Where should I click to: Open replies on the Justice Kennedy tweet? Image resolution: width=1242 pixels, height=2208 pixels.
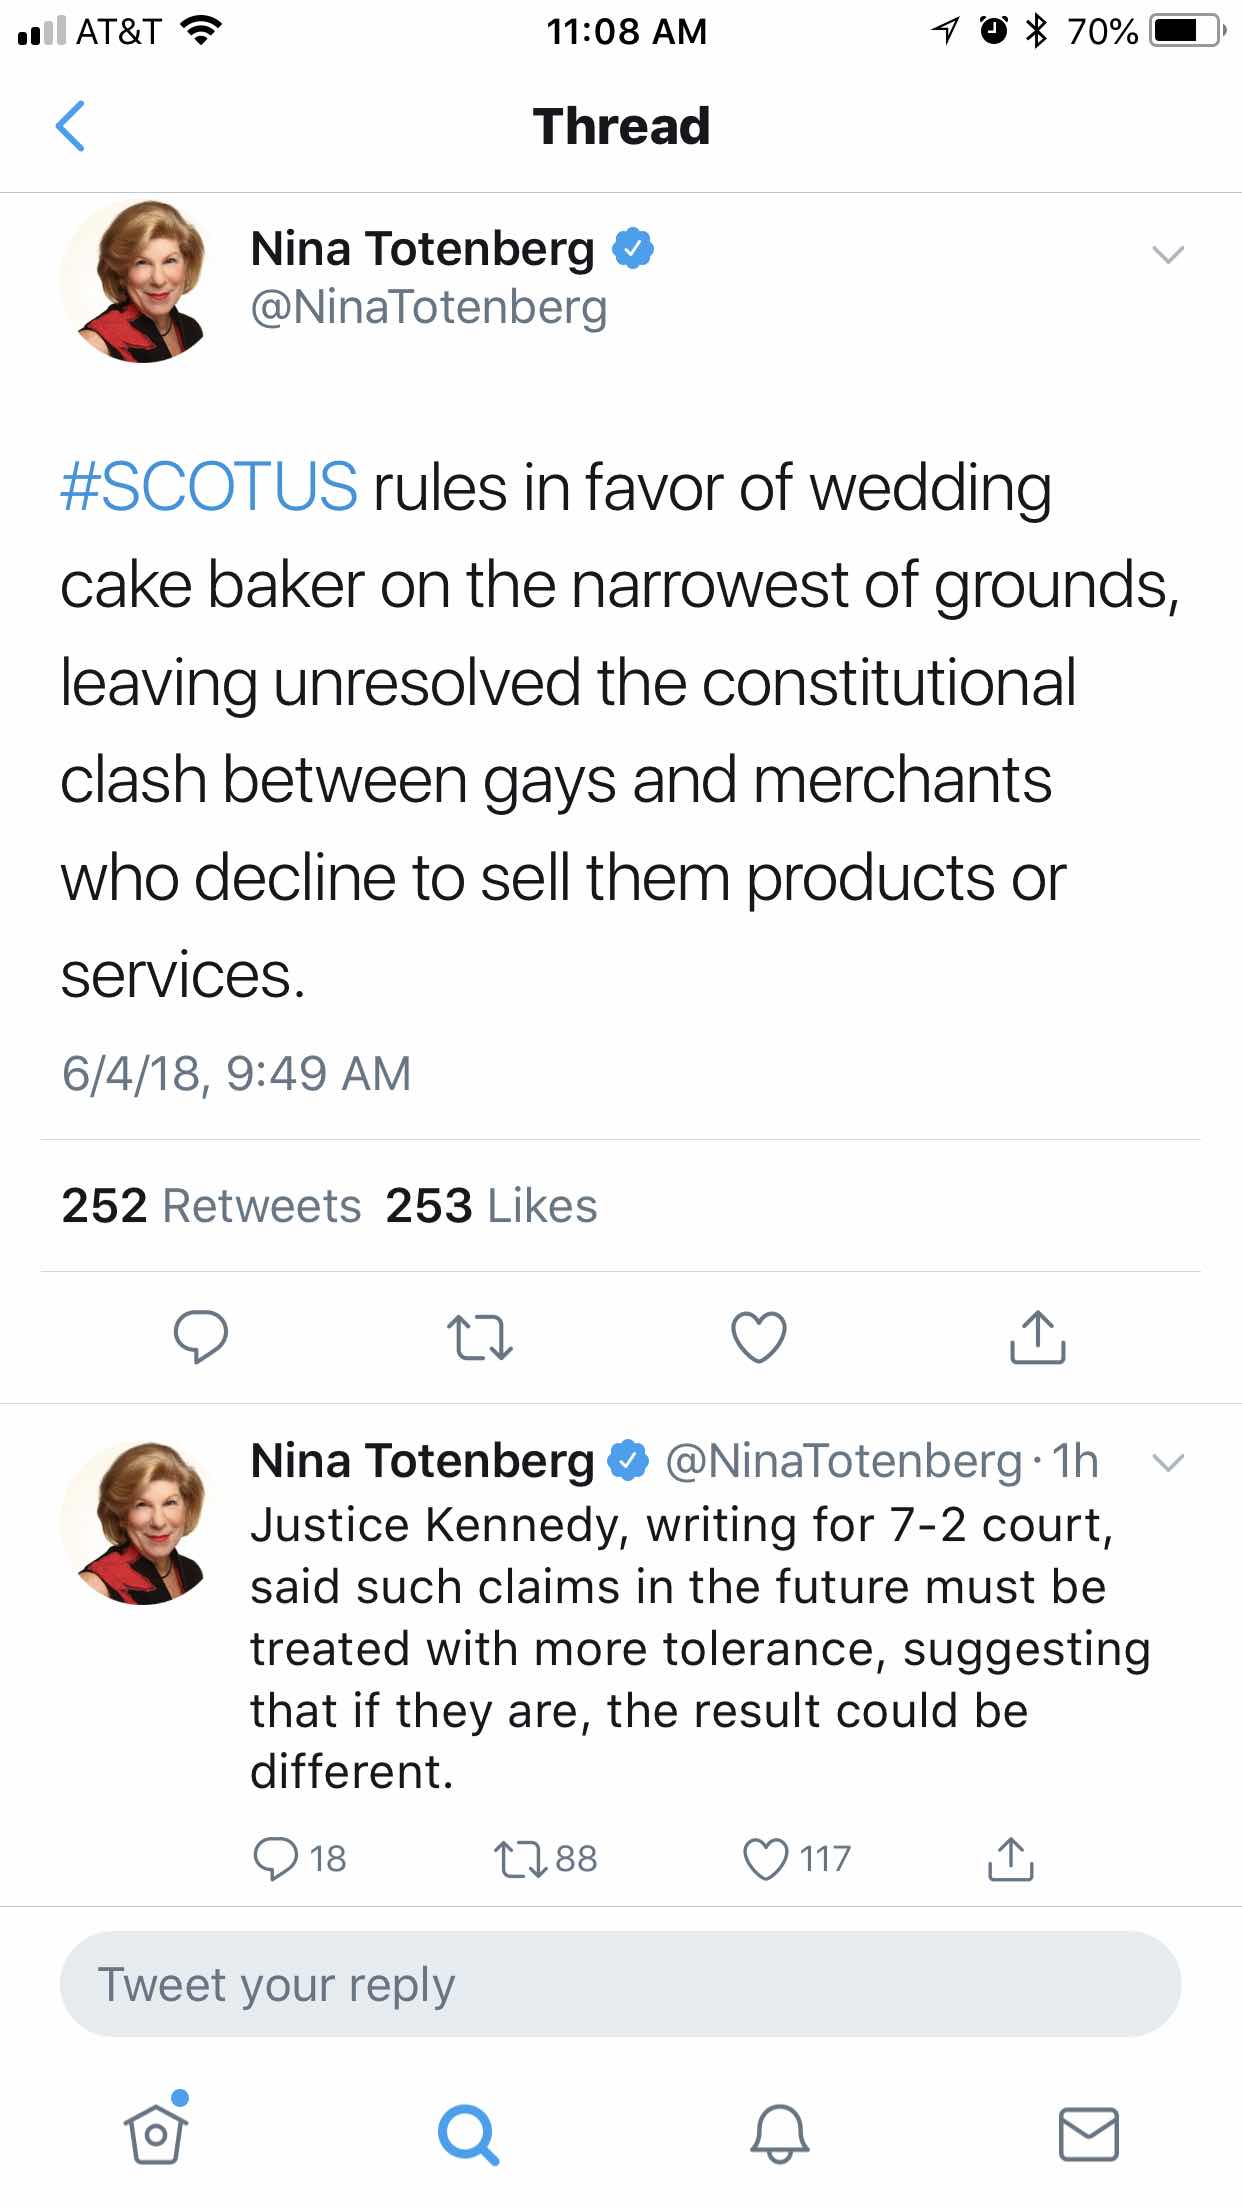pos(277,1859)
